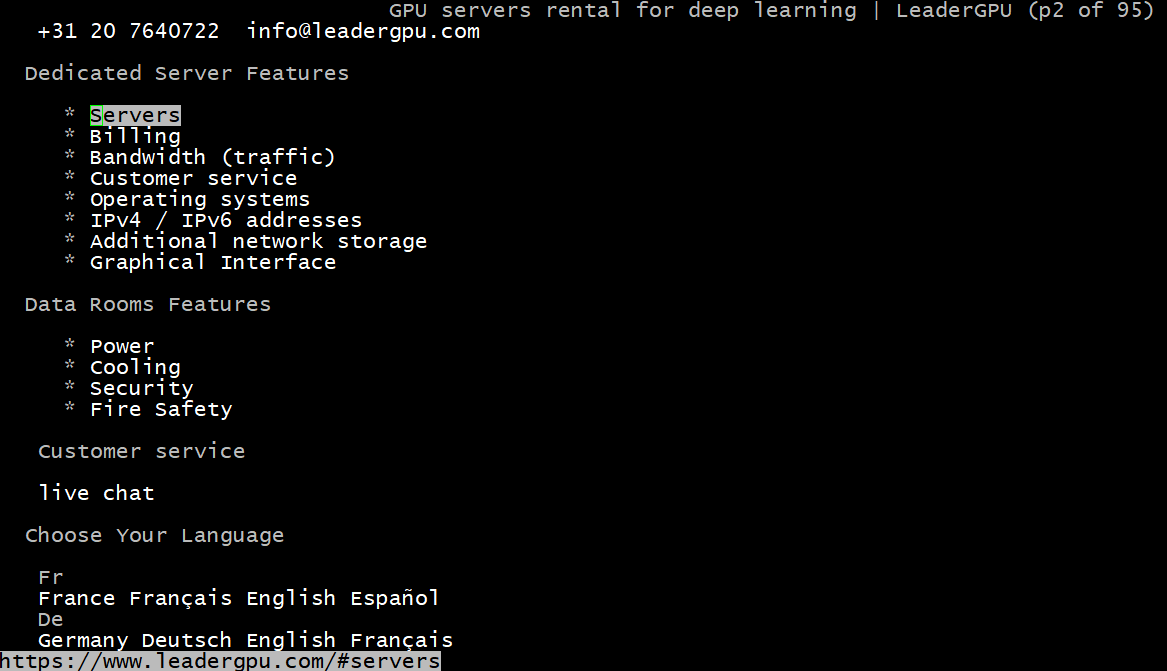
Task: Open the Cooling link
Action: (x=135, y=367)
